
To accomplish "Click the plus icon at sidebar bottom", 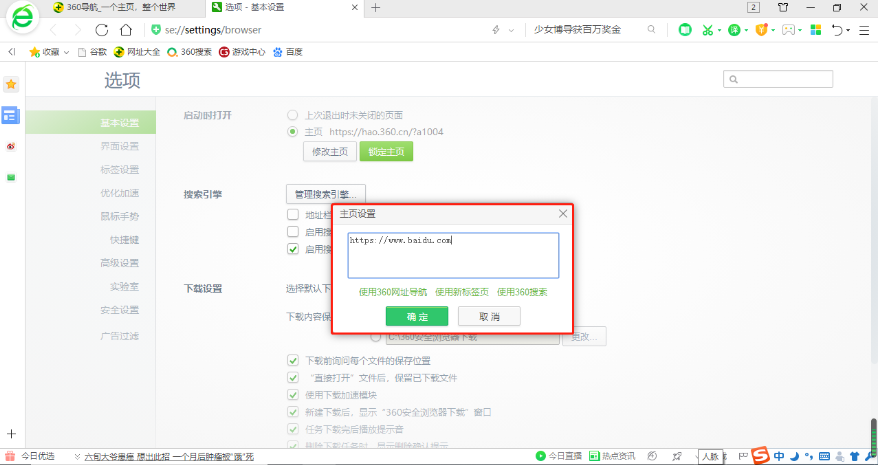I will click(11, 434).
